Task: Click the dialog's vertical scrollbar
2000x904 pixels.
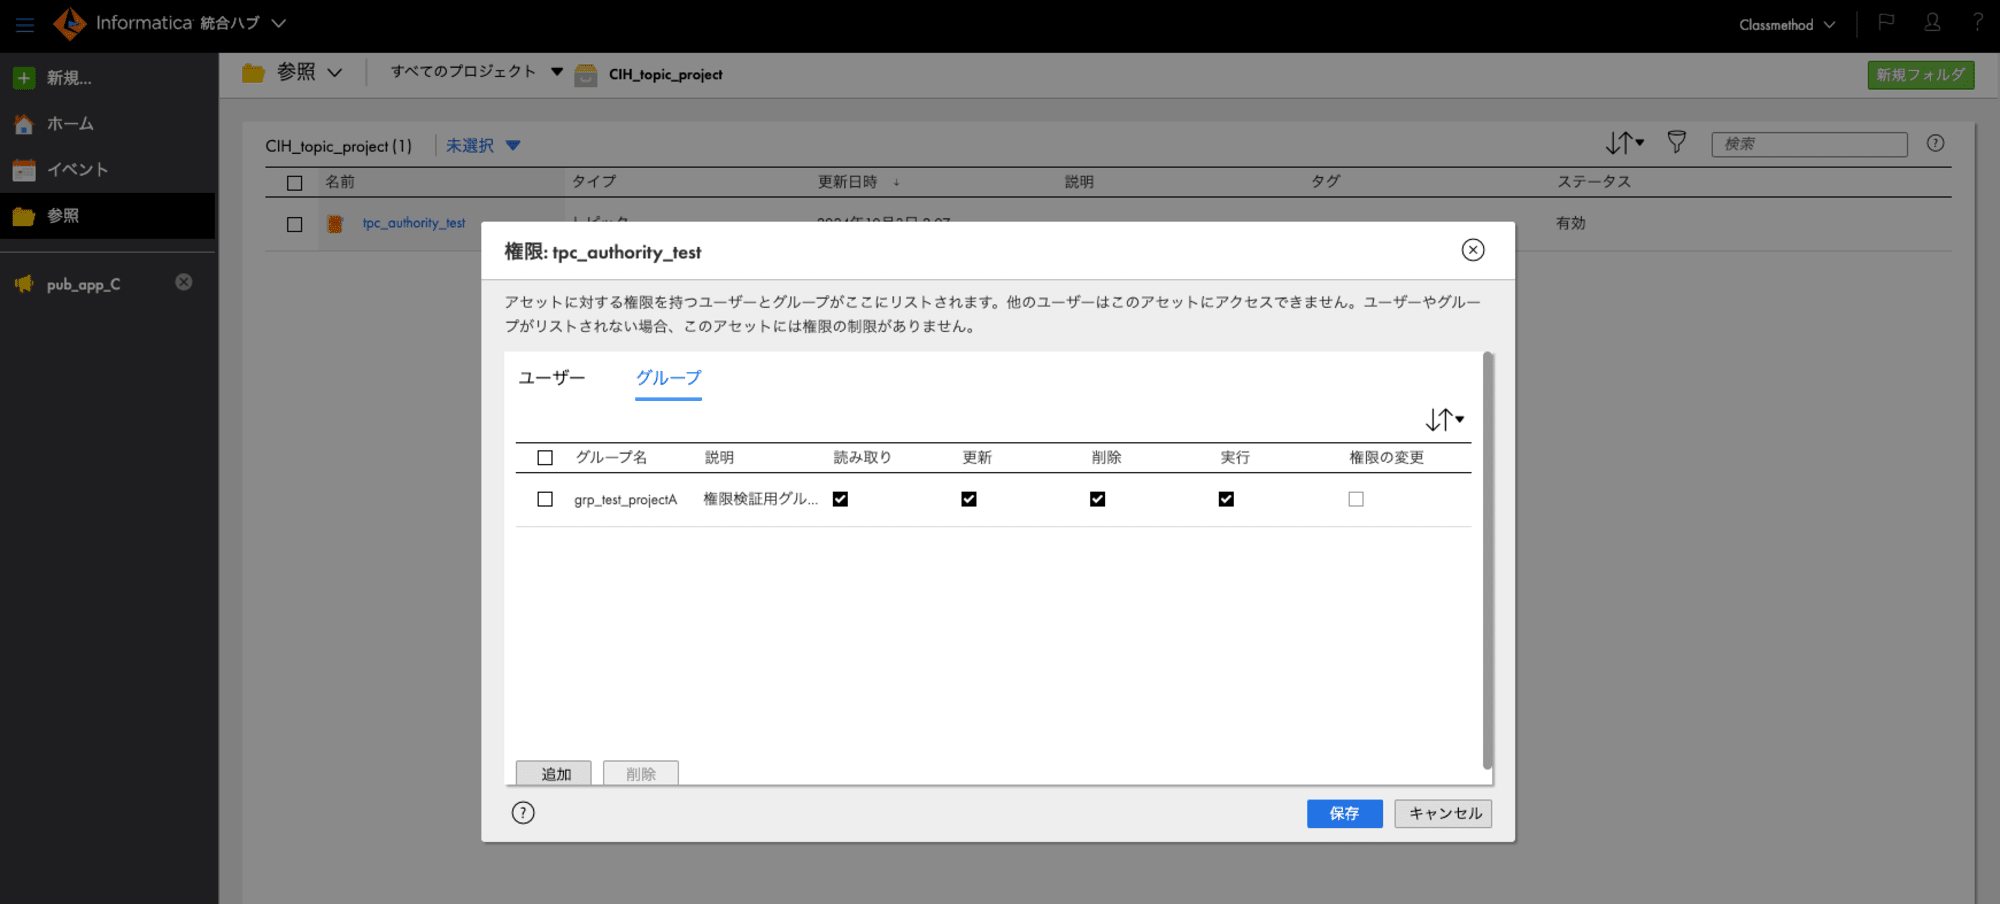Action: click(1487, 560)
